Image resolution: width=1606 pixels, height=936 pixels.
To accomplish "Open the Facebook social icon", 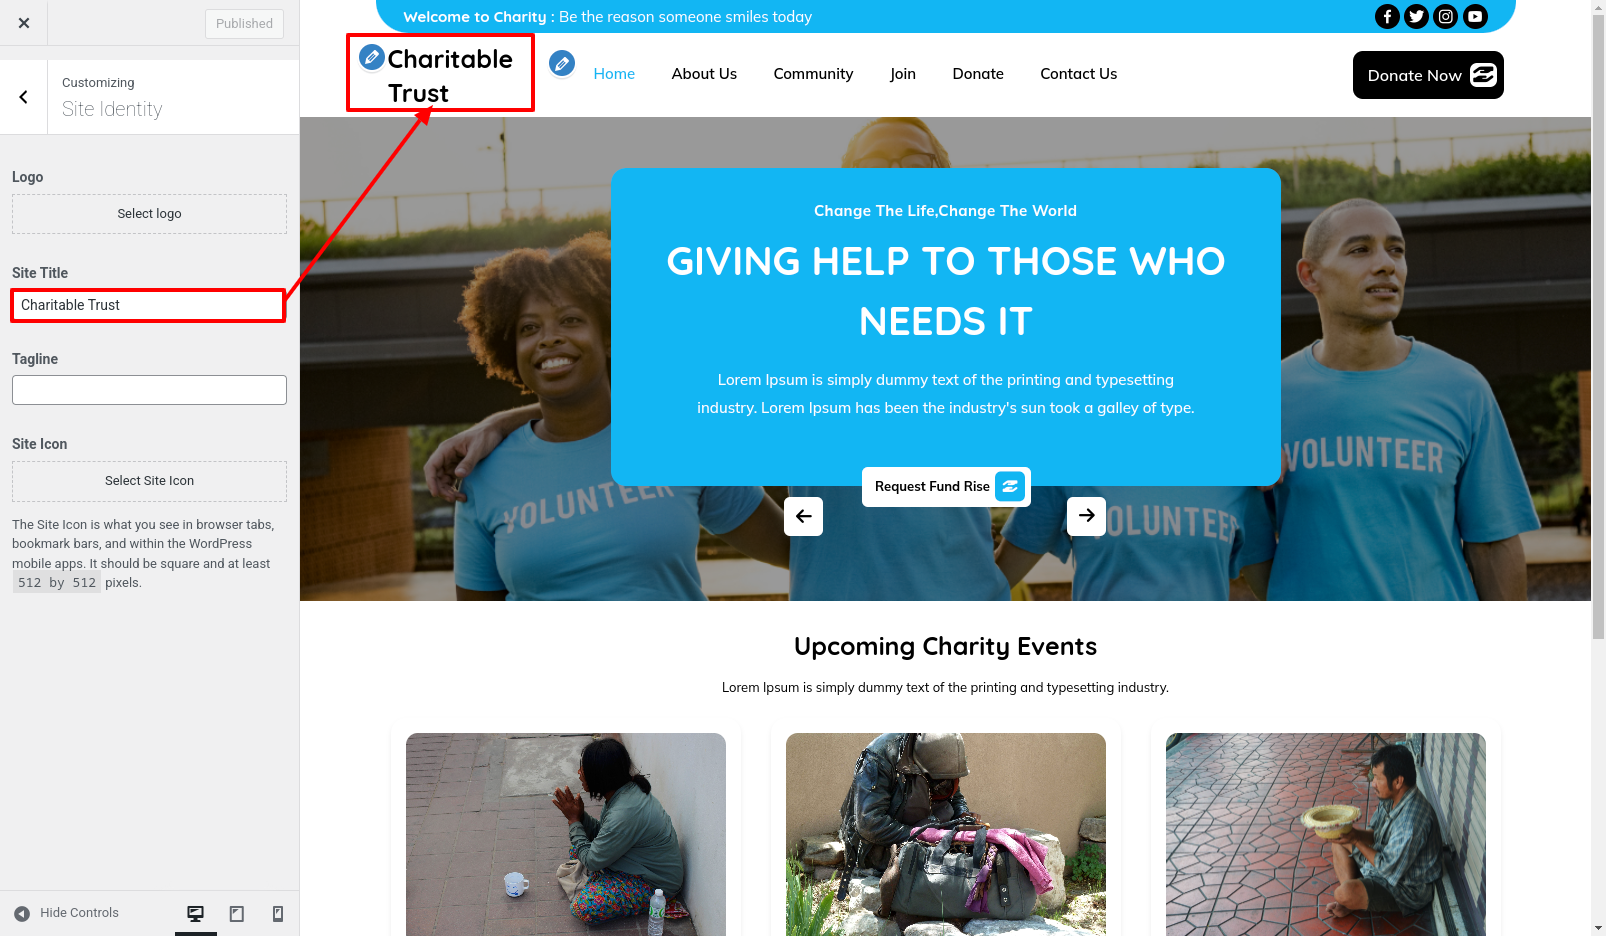I will pos(1387,16).
